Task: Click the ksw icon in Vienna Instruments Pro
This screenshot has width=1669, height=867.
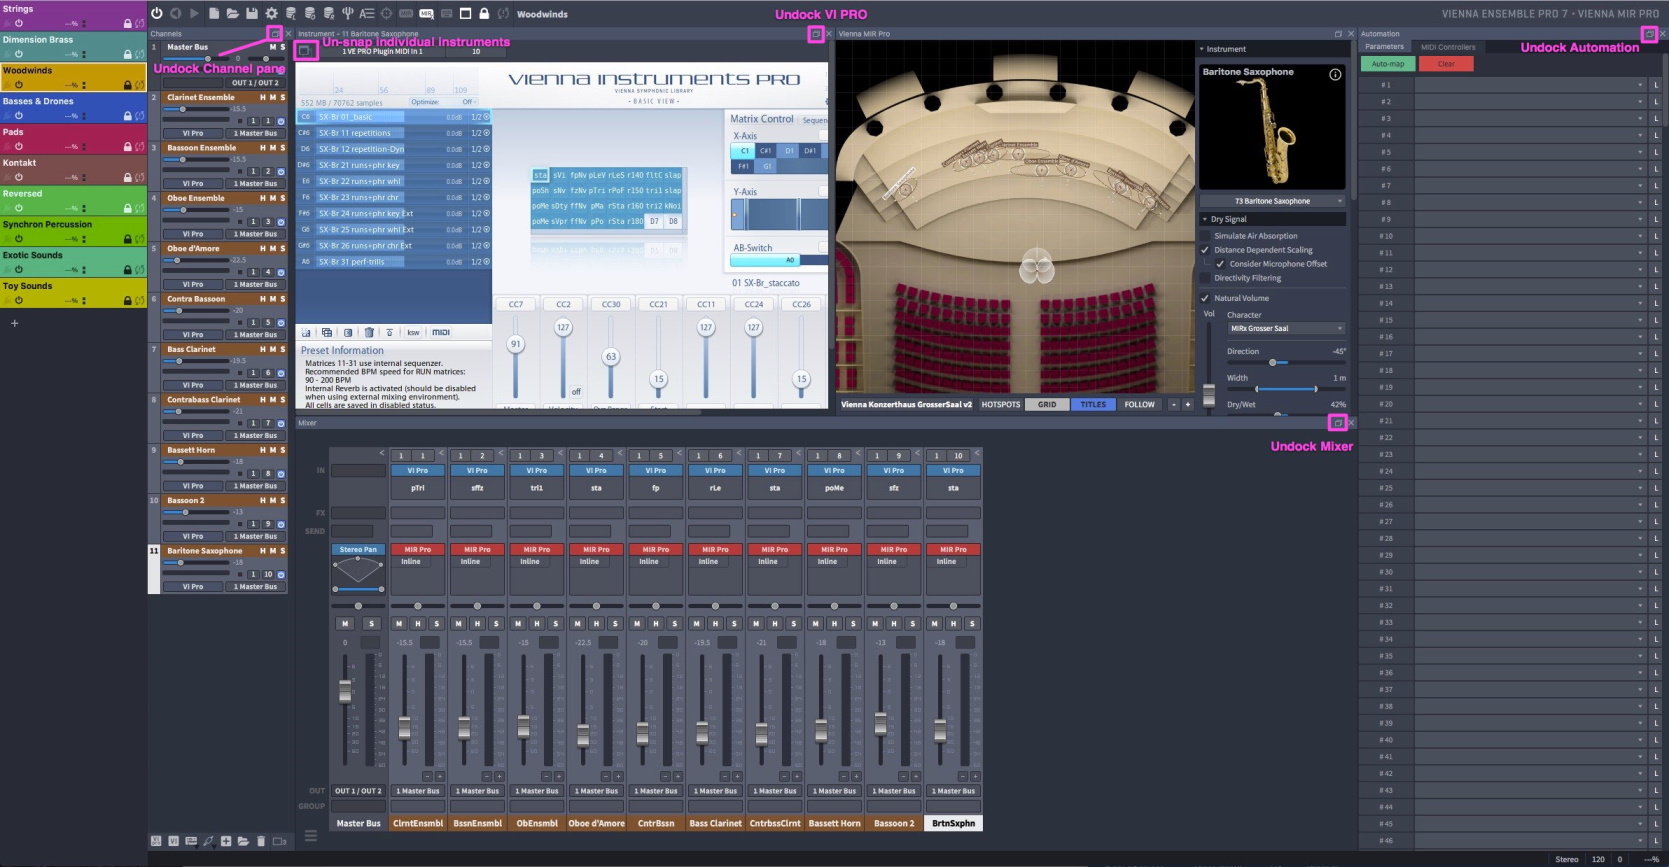Action: click(x=413, y=332)
